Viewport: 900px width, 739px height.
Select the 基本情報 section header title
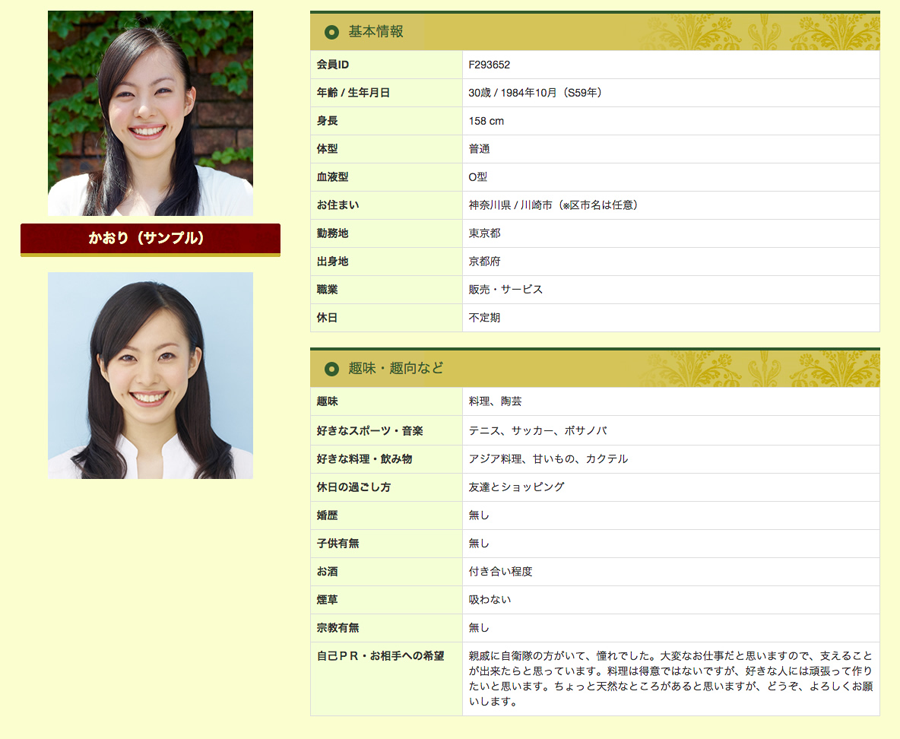pyautogui.click(x=376, y=32)
